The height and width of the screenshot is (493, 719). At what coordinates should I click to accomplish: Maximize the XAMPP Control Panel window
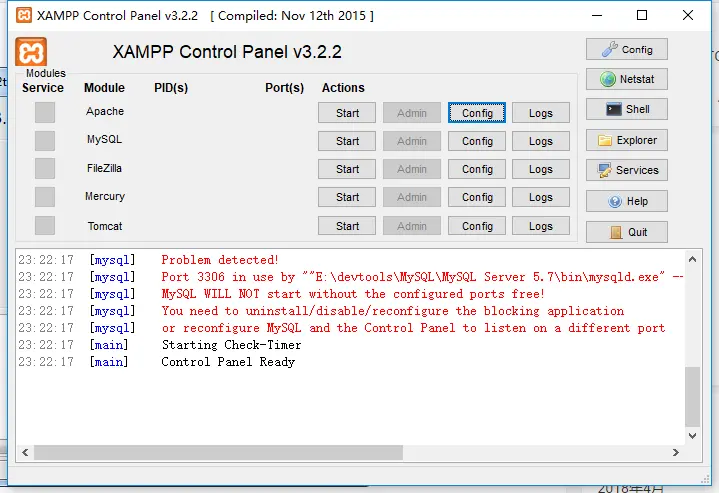pyautogui.click(x=642, y=15)
